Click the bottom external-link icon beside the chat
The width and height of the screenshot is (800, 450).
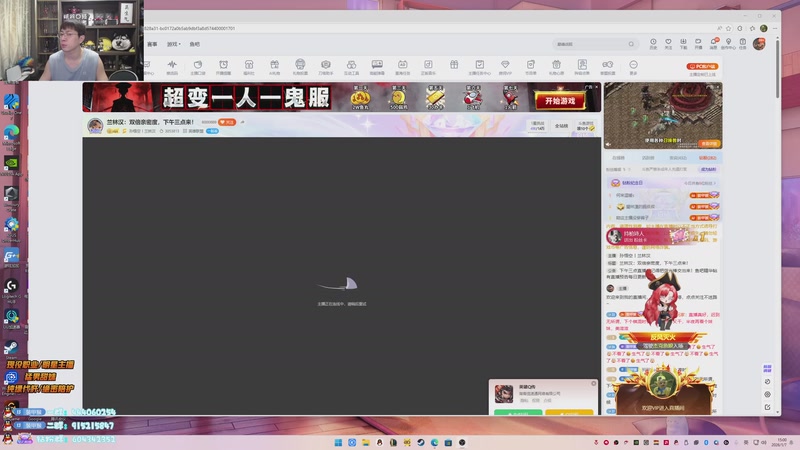[767, 407]
